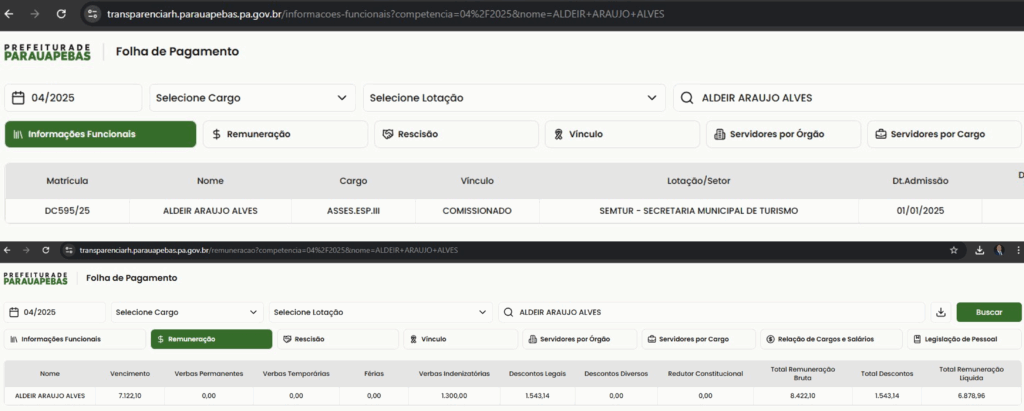Click Prefeitura de Parauapebas logo in upper window

(48, 52)
